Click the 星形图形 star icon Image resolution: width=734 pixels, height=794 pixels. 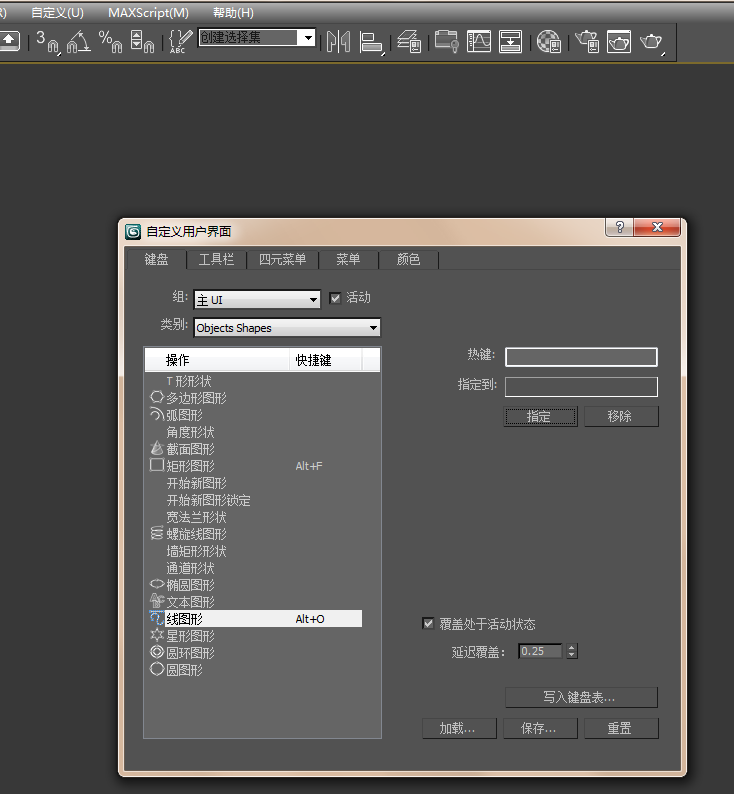click(157, 635)
